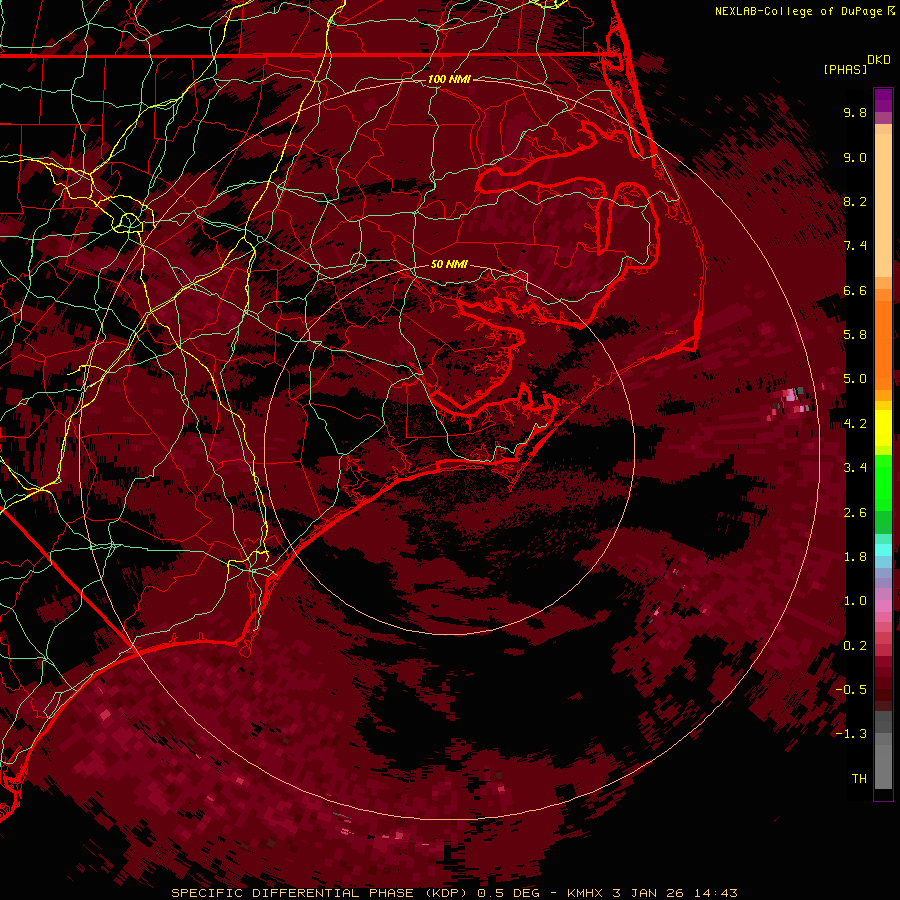Click the purple top segment of the color bar

pyautogui.click(x=883, y=101)
